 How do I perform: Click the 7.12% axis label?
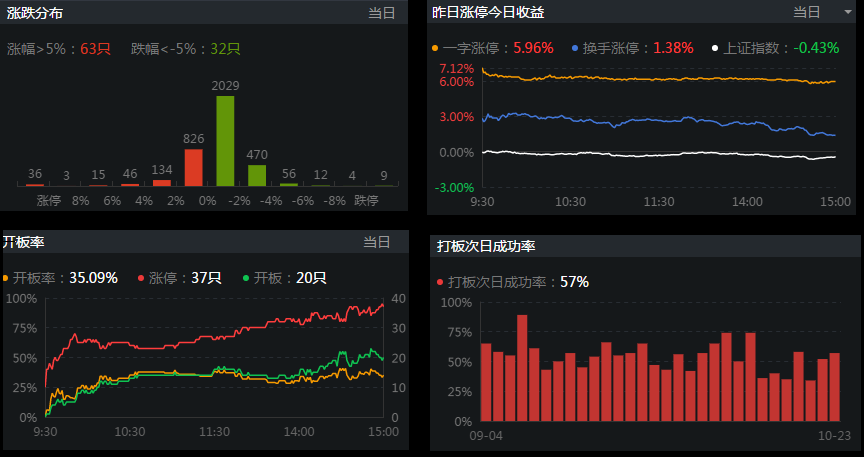tap(456, 69)
